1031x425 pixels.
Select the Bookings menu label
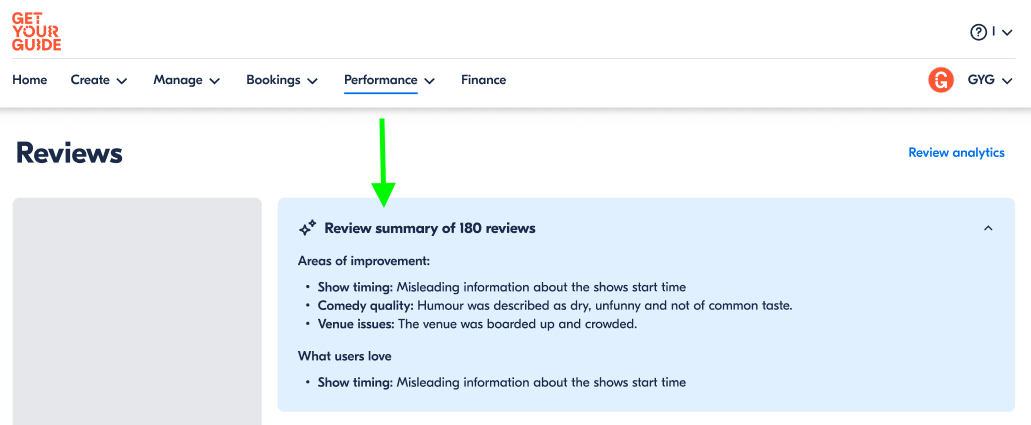(273, 80)
